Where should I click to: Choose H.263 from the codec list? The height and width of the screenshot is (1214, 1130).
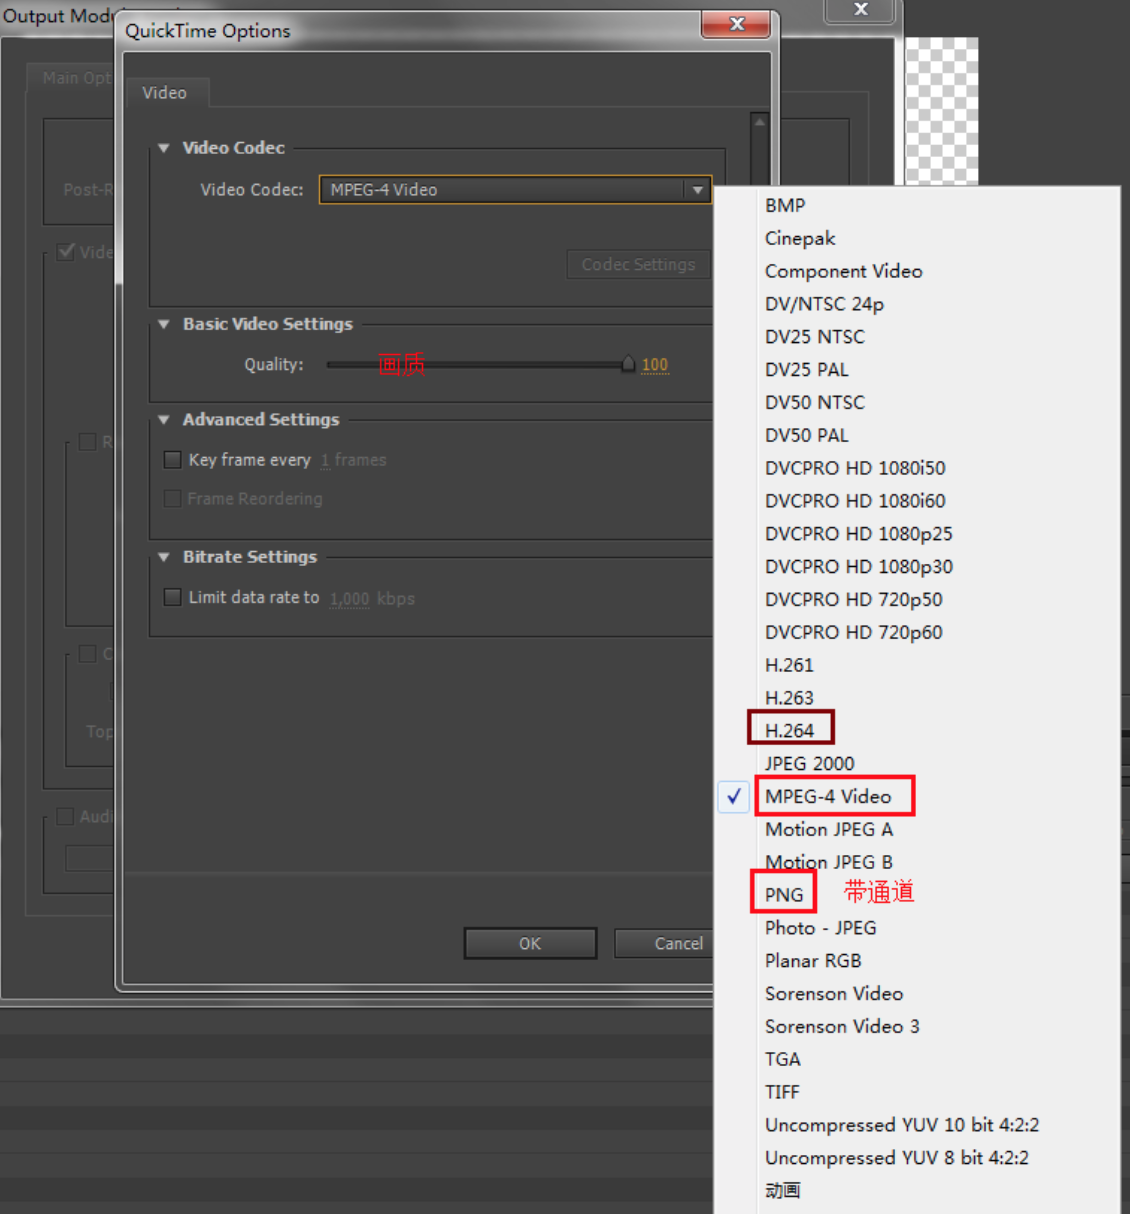coord(789,698)
